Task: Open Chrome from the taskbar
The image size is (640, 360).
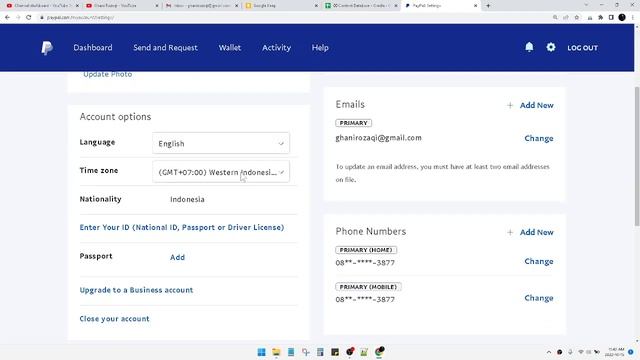Action: click(379, 352)
